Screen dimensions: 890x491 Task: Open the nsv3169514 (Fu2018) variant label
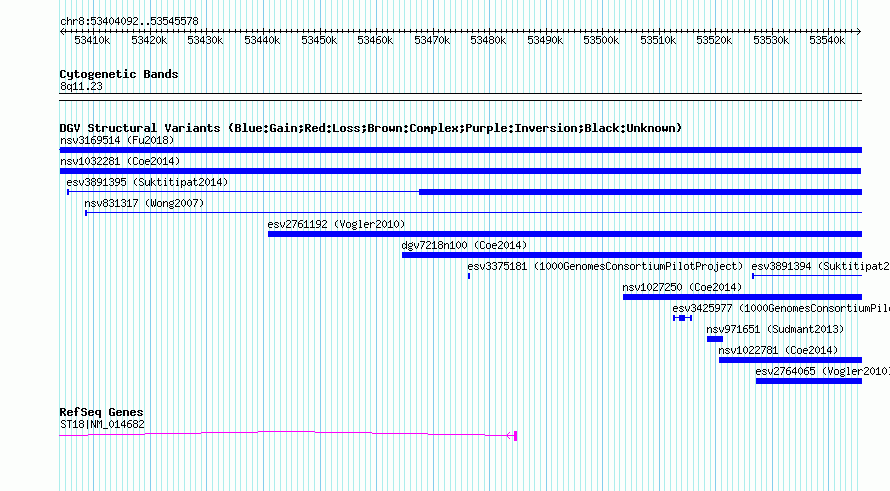117,140
